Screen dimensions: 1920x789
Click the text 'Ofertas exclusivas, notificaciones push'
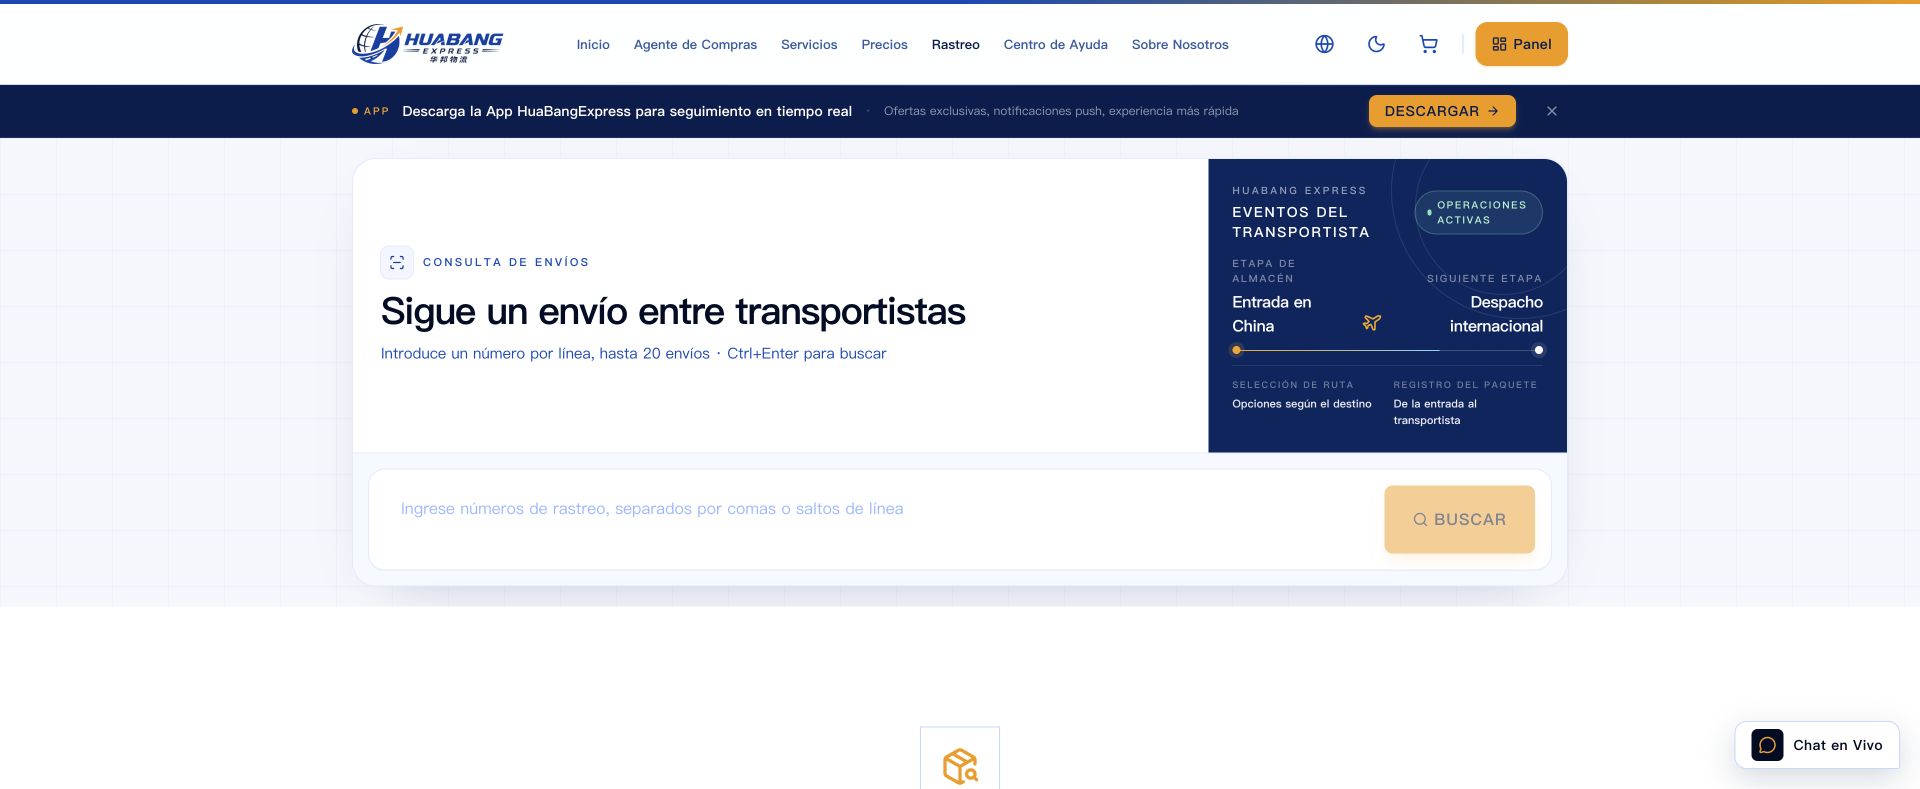[993, 111]
